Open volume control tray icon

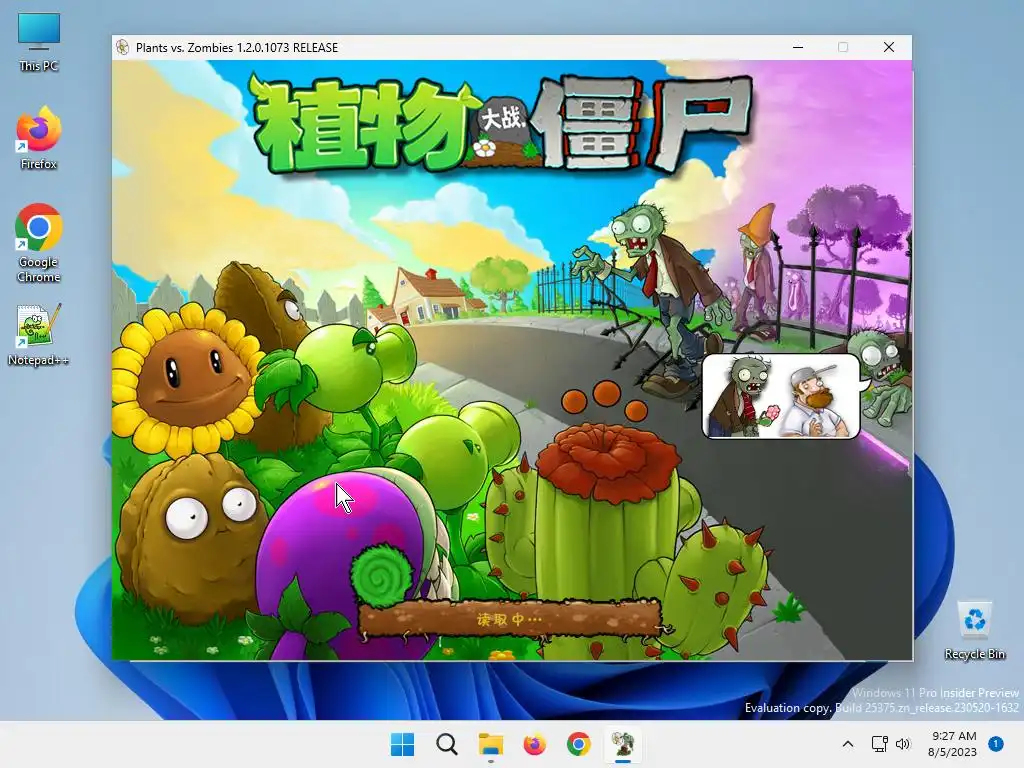903,744
